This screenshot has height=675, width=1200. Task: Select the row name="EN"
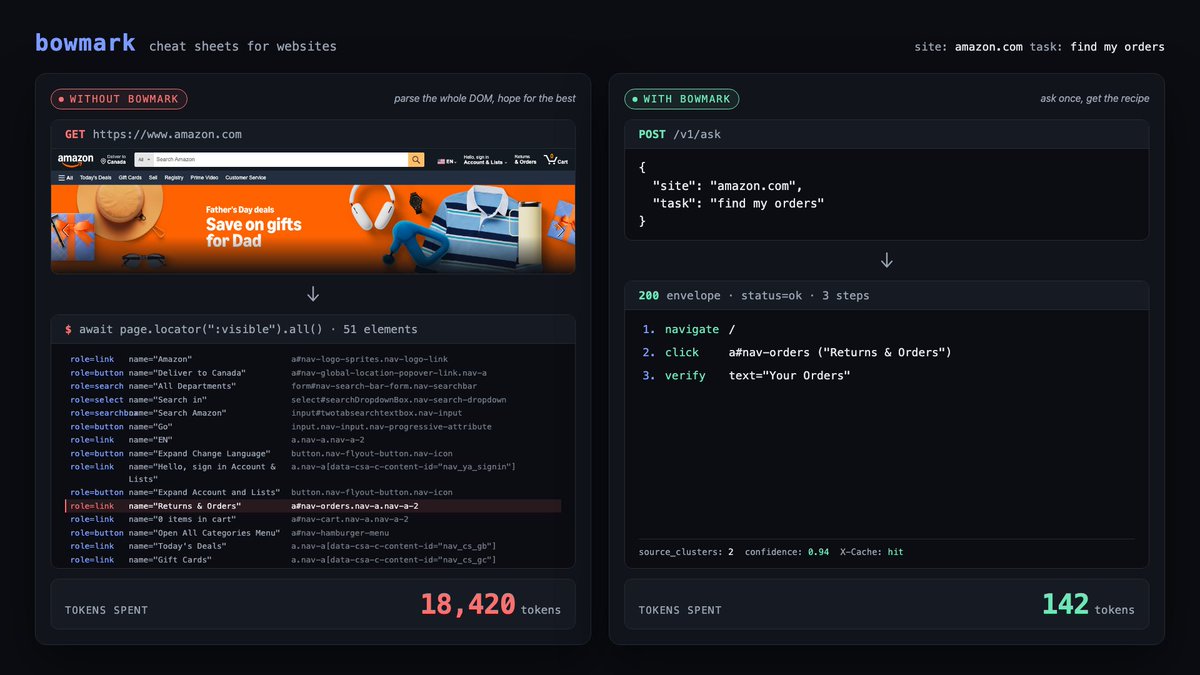[313, 440]
